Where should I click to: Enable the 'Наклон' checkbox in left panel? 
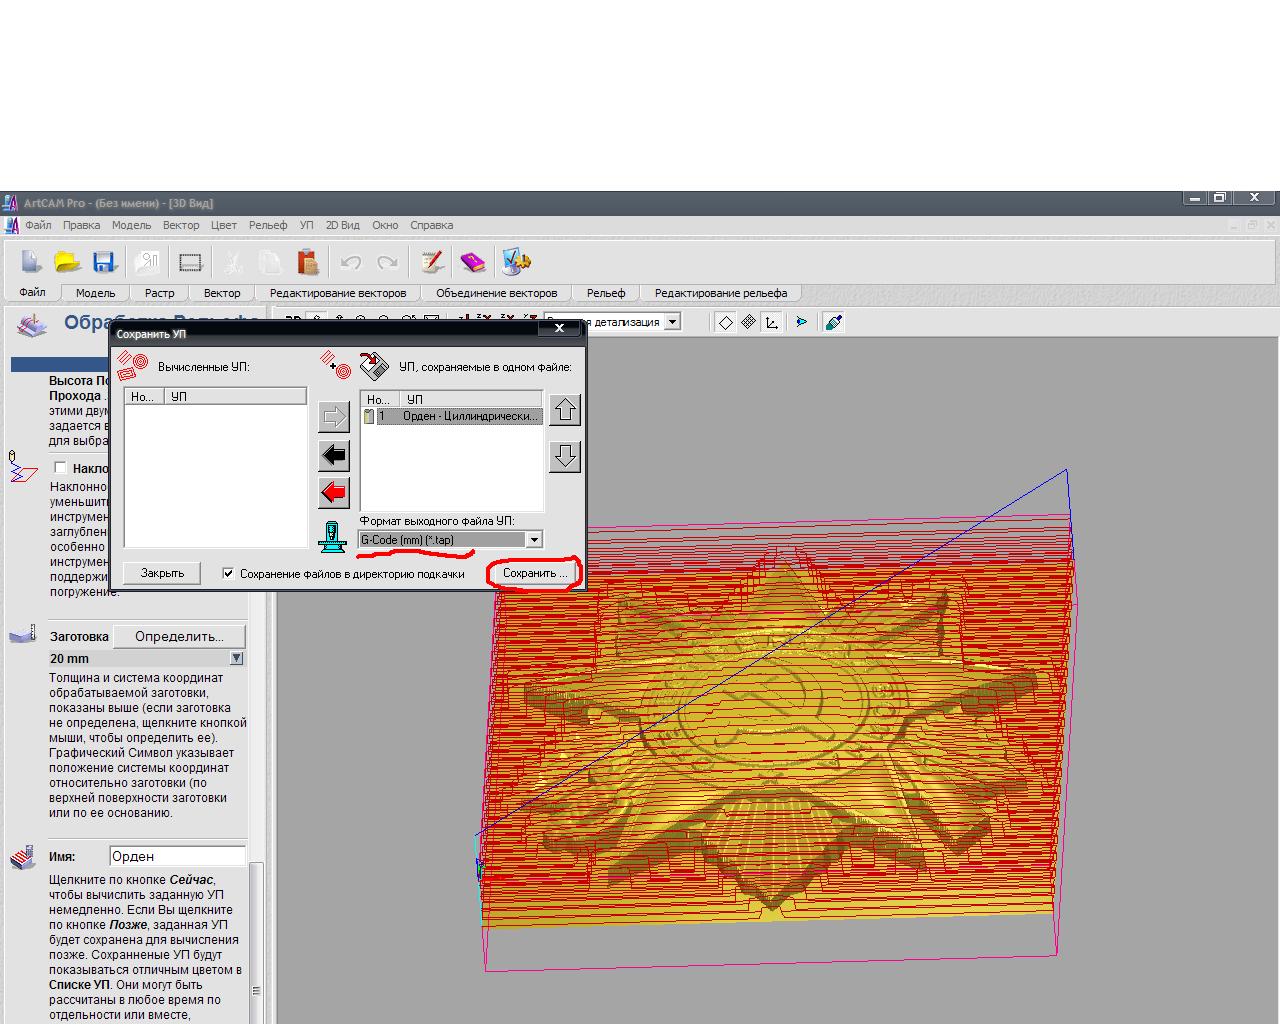[61, 467]
